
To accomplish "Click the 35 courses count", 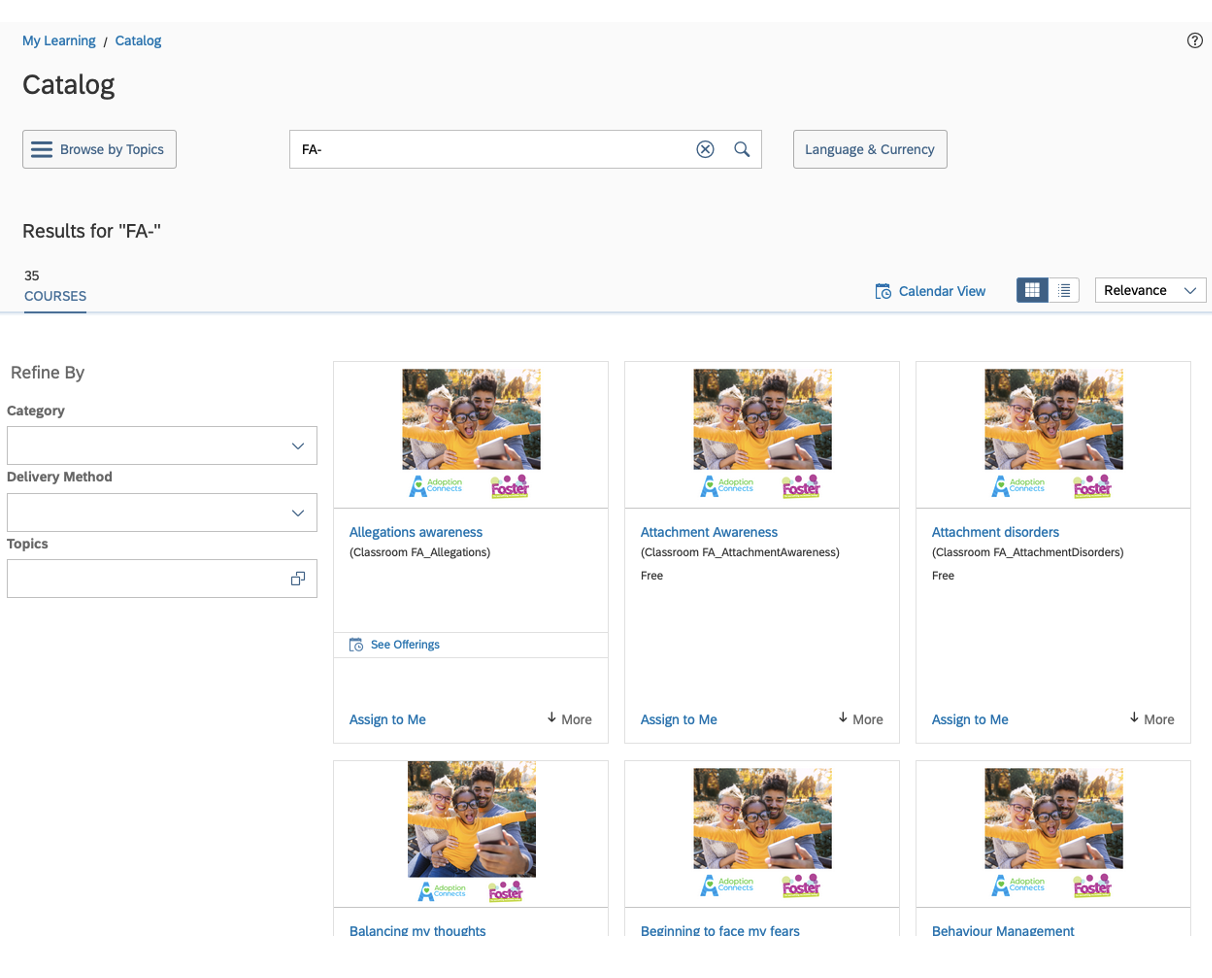I will point(32,276).
